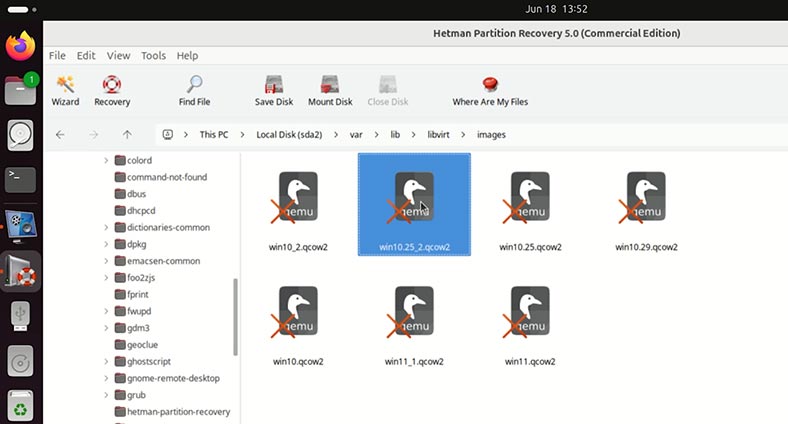Click the computer icon in breadcrumb
Image resolution: width=788 pixels, height=424 pixels.
[x=168, y=135]
